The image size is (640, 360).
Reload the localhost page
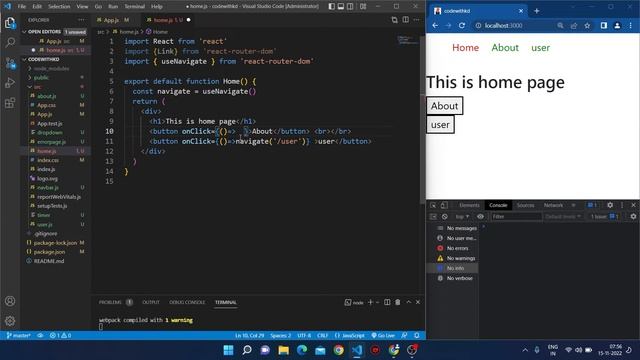(462, 25)
